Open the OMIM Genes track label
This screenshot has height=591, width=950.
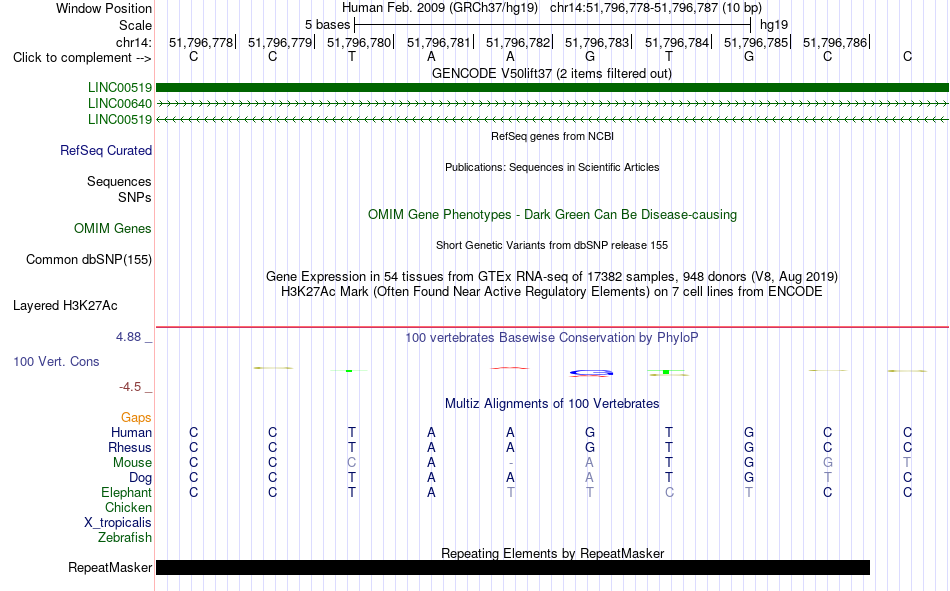click(112, 229)
